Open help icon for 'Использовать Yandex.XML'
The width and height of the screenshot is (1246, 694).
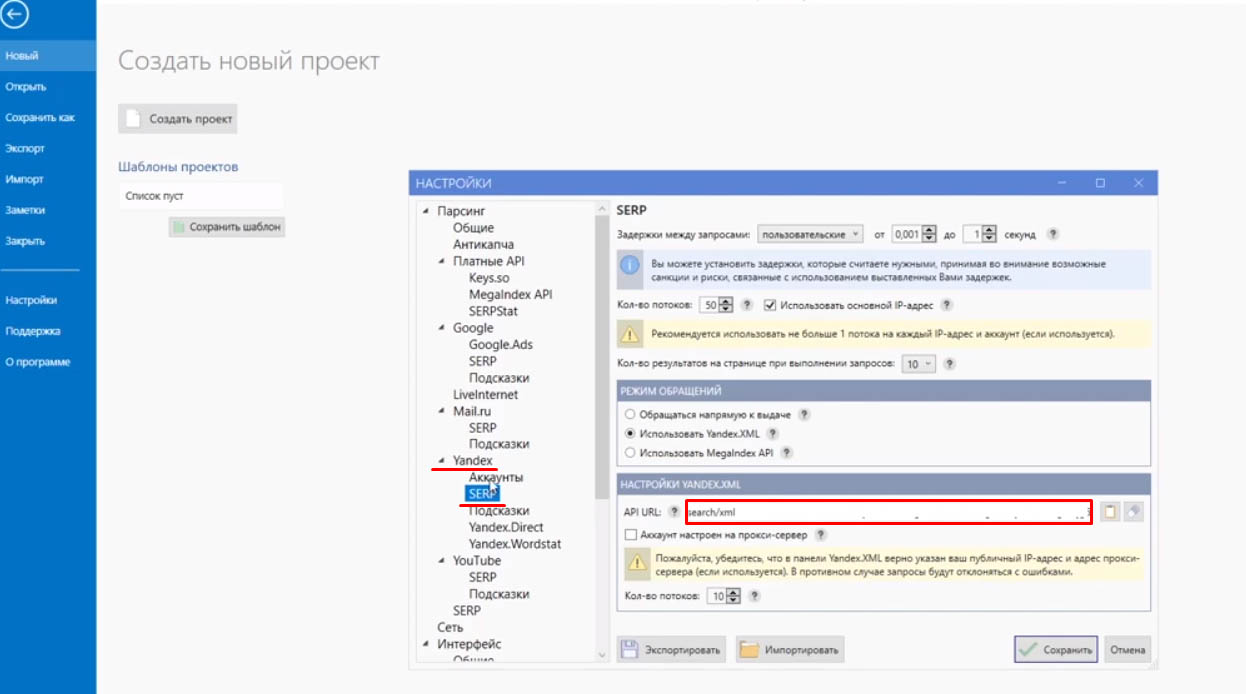(772, 434)
